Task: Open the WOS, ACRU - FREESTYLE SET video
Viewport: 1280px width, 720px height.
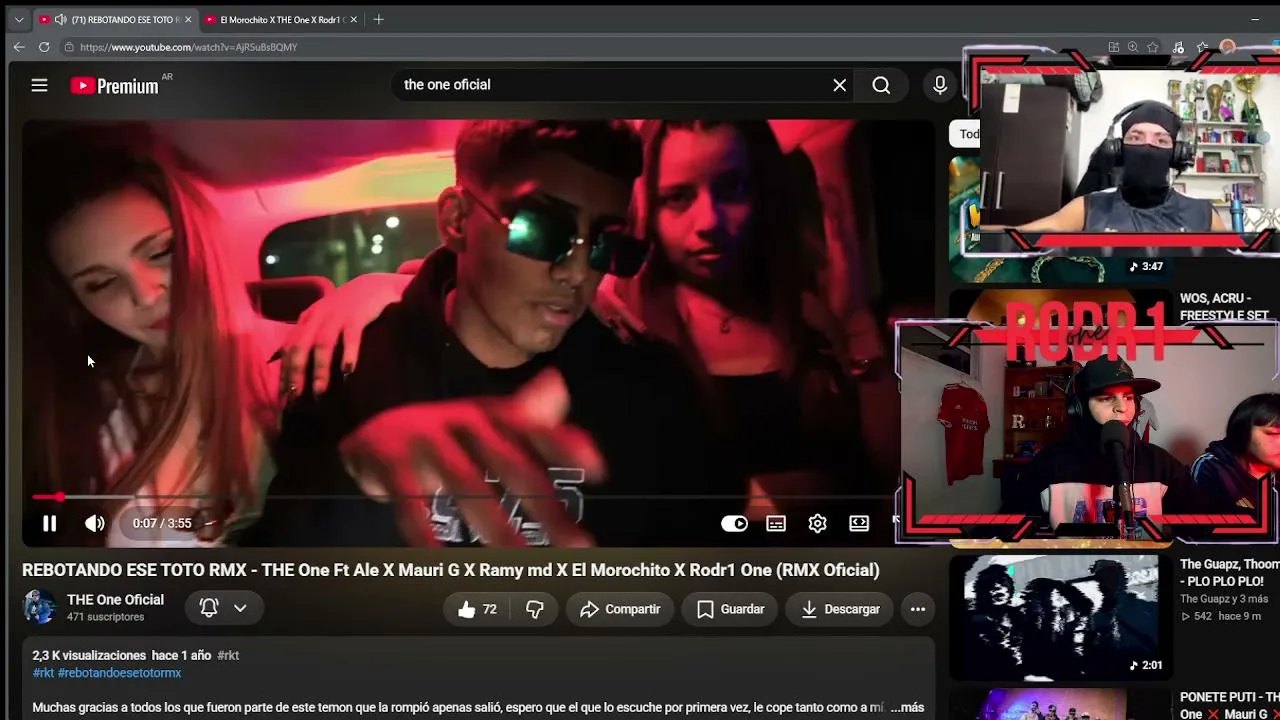Action: click(1224, 307)
